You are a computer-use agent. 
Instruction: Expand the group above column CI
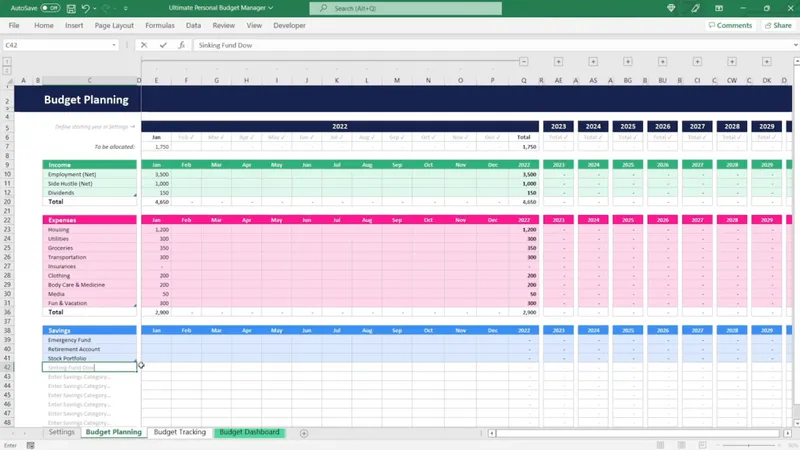pyautogui.click(x=697, y=62)
